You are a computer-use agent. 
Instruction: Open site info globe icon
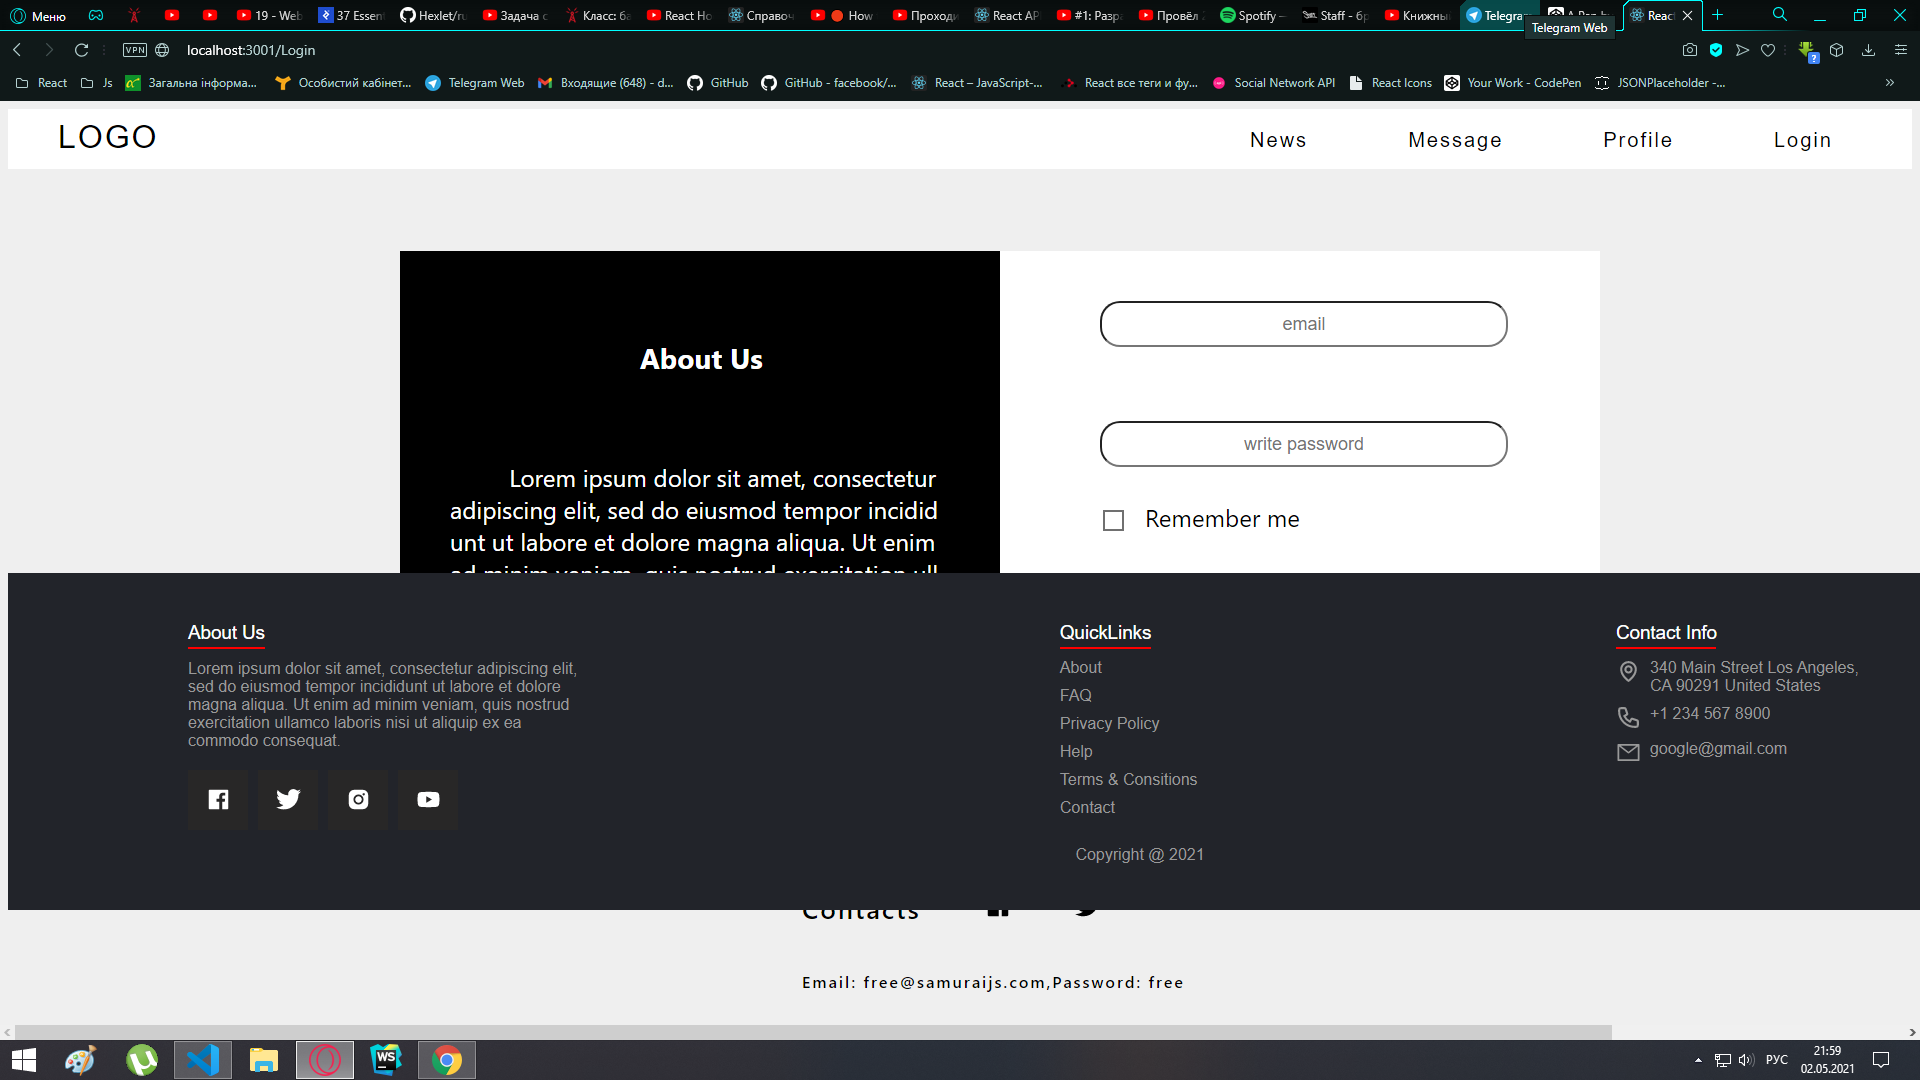tap(162, 50)
